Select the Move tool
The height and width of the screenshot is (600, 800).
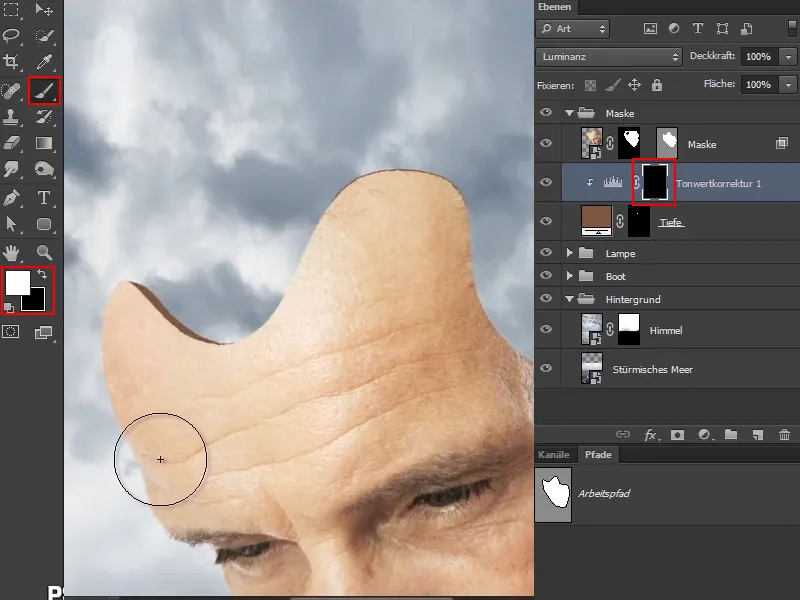click(44, 9)
